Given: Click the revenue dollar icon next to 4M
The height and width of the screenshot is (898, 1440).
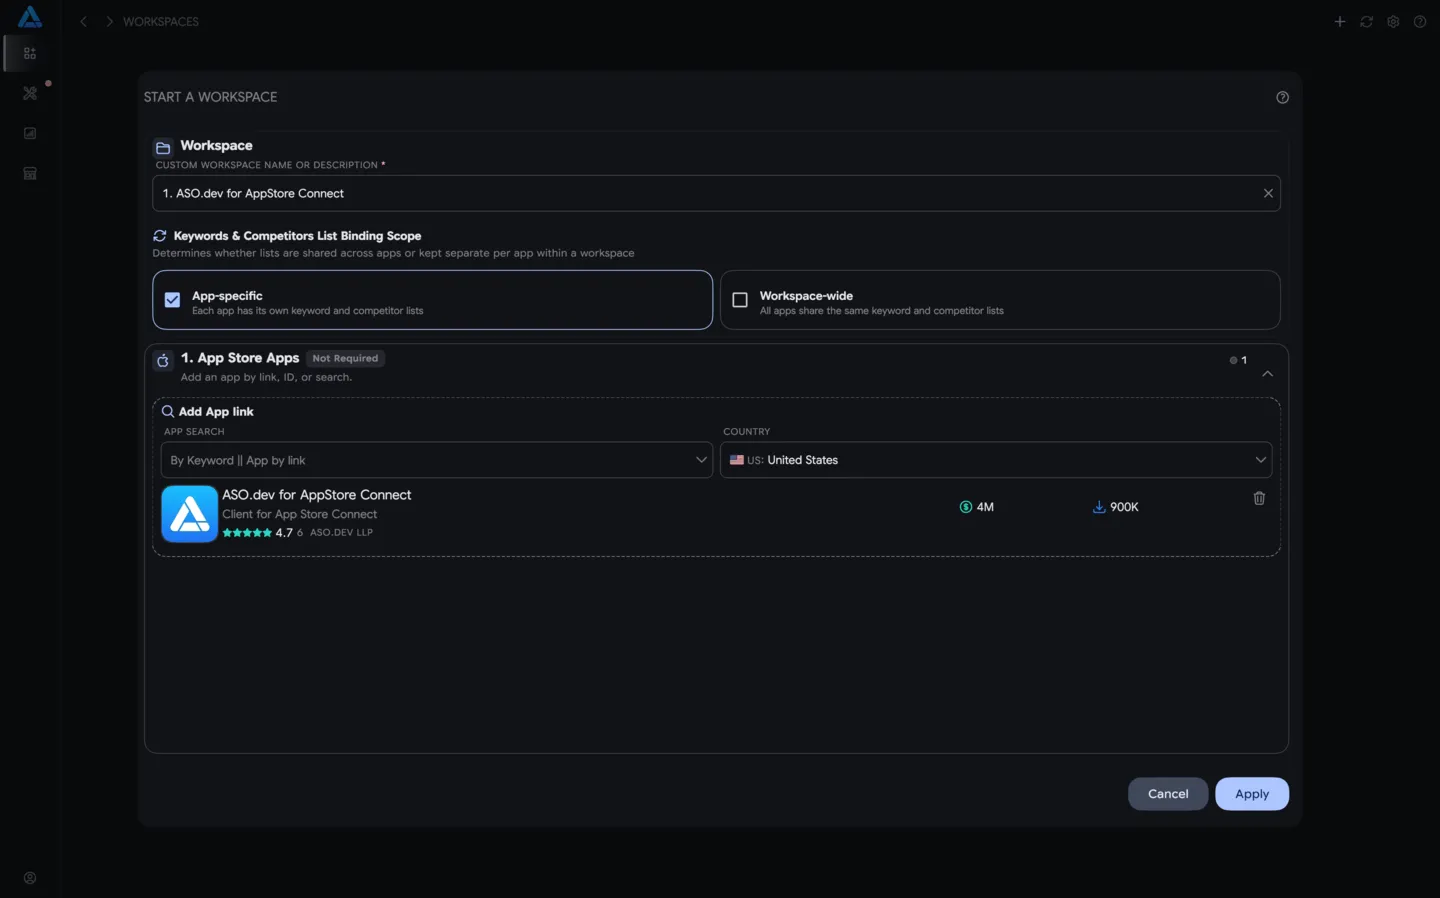Looking at the screenshot, I should pyautogui.click(x=965, y=507).
